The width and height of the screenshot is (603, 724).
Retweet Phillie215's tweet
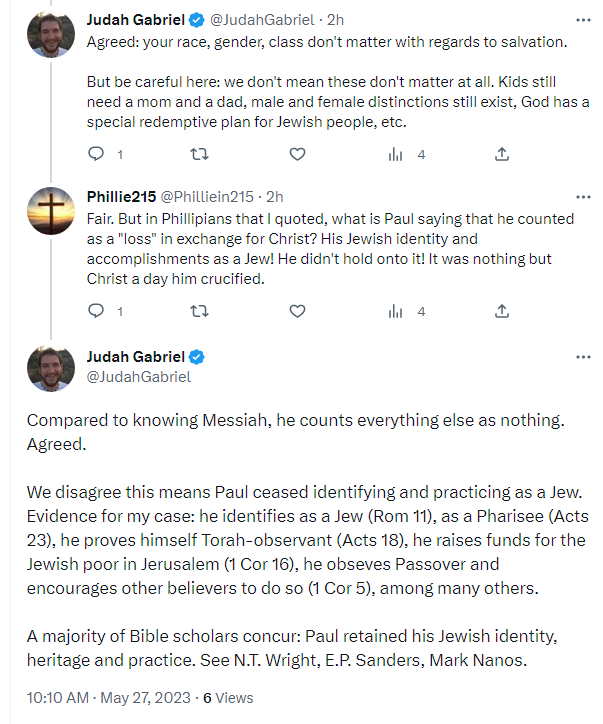(x=198, y=311)
